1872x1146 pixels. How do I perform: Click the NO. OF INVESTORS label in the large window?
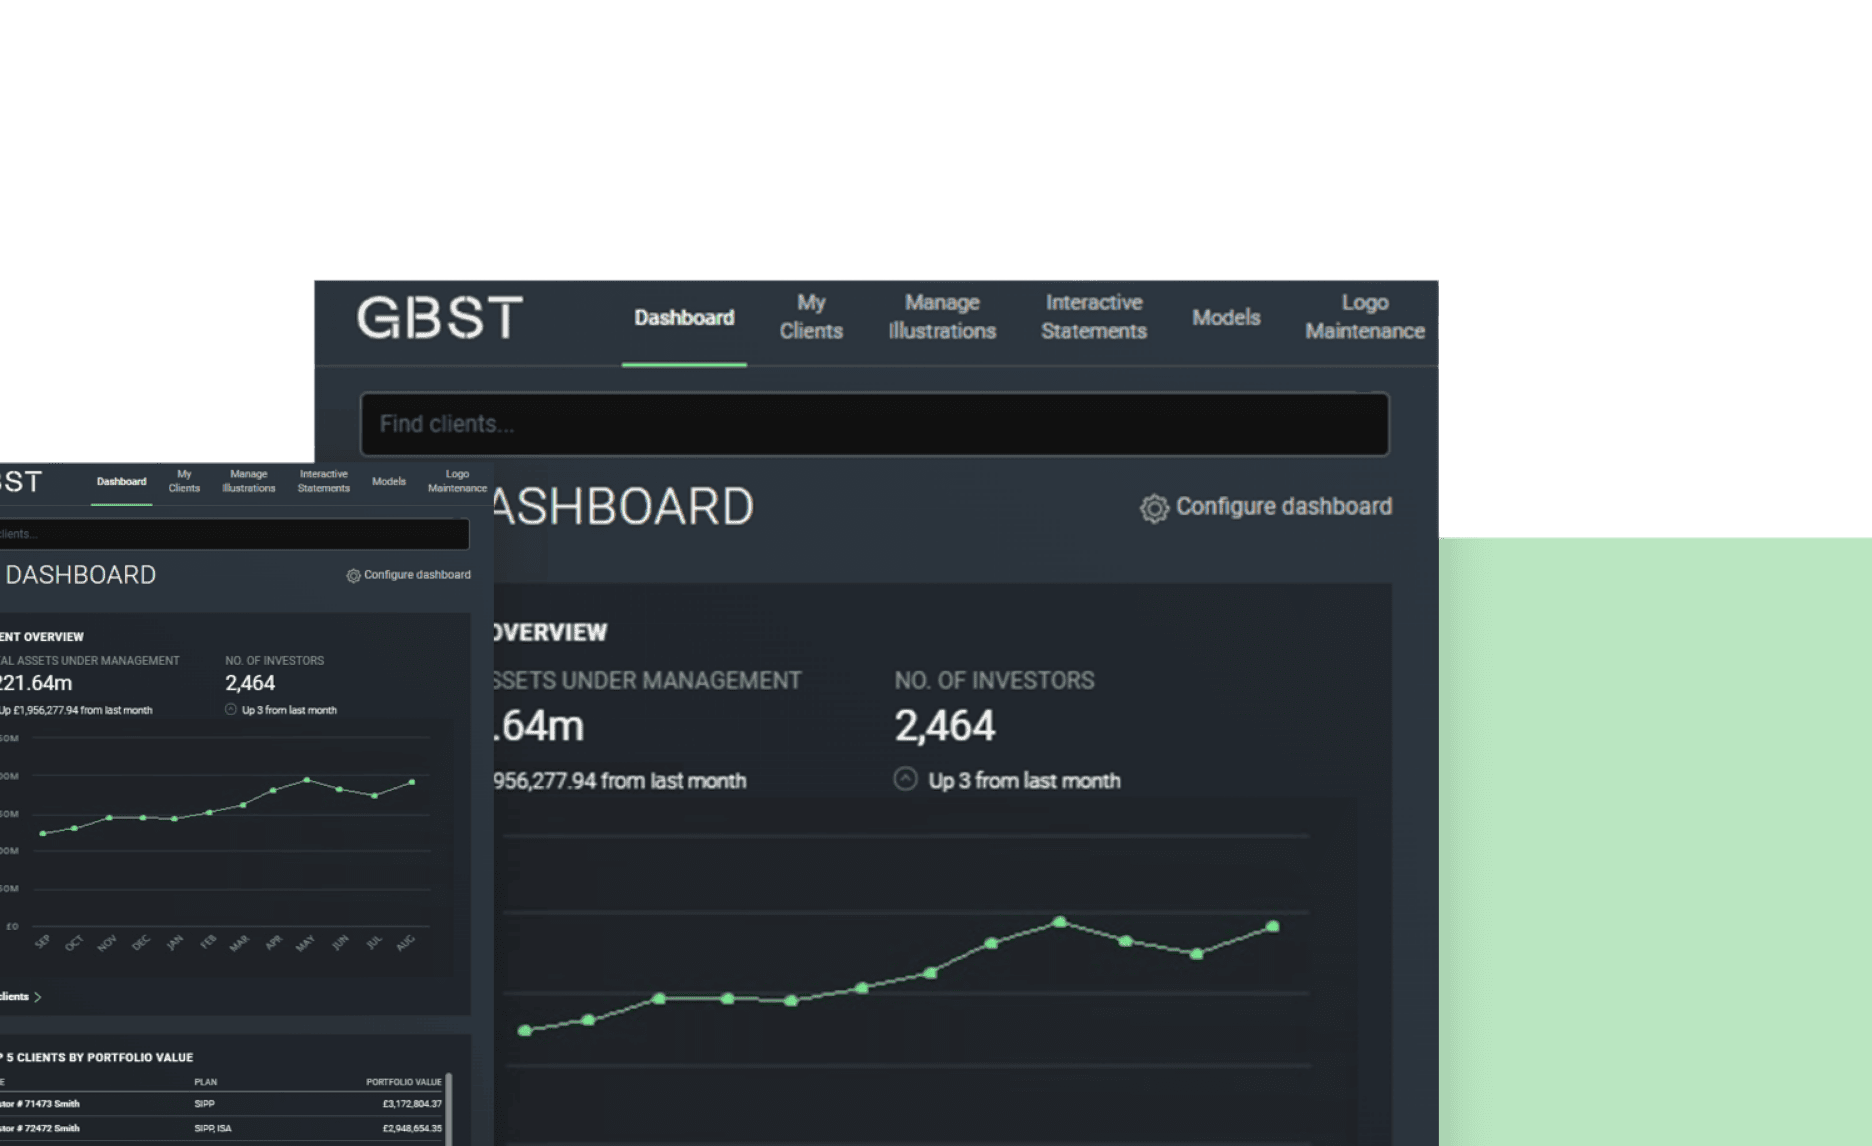coord(994,681)
